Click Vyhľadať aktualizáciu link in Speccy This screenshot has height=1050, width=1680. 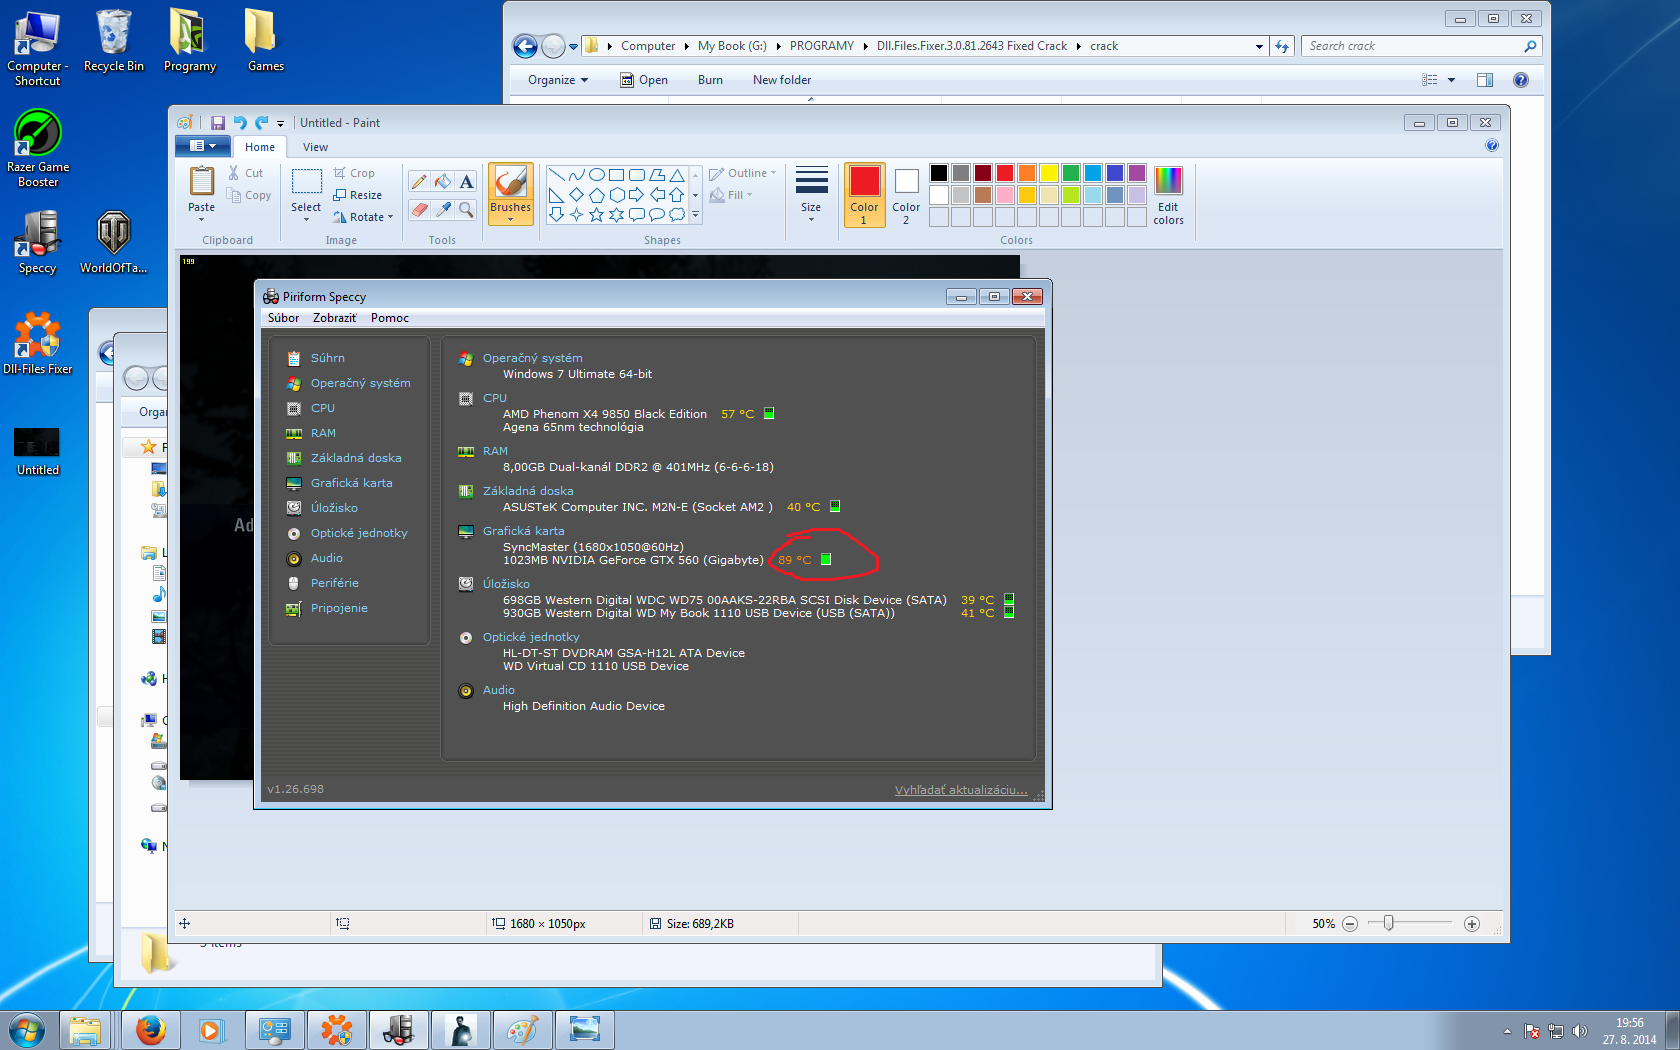[961, 790]
